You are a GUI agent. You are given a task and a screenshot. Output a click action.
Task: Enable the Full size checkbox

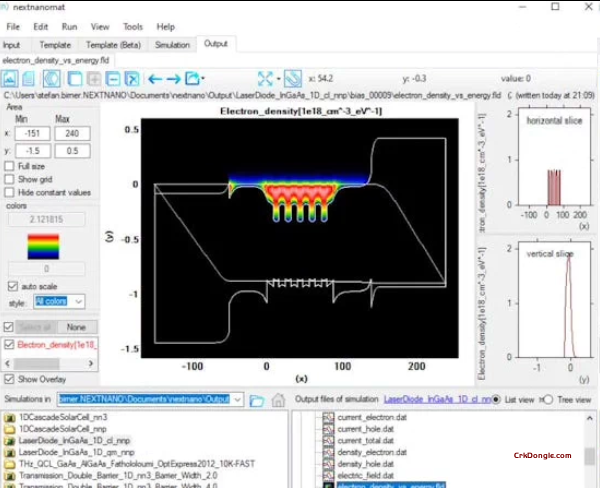[10, 165]
